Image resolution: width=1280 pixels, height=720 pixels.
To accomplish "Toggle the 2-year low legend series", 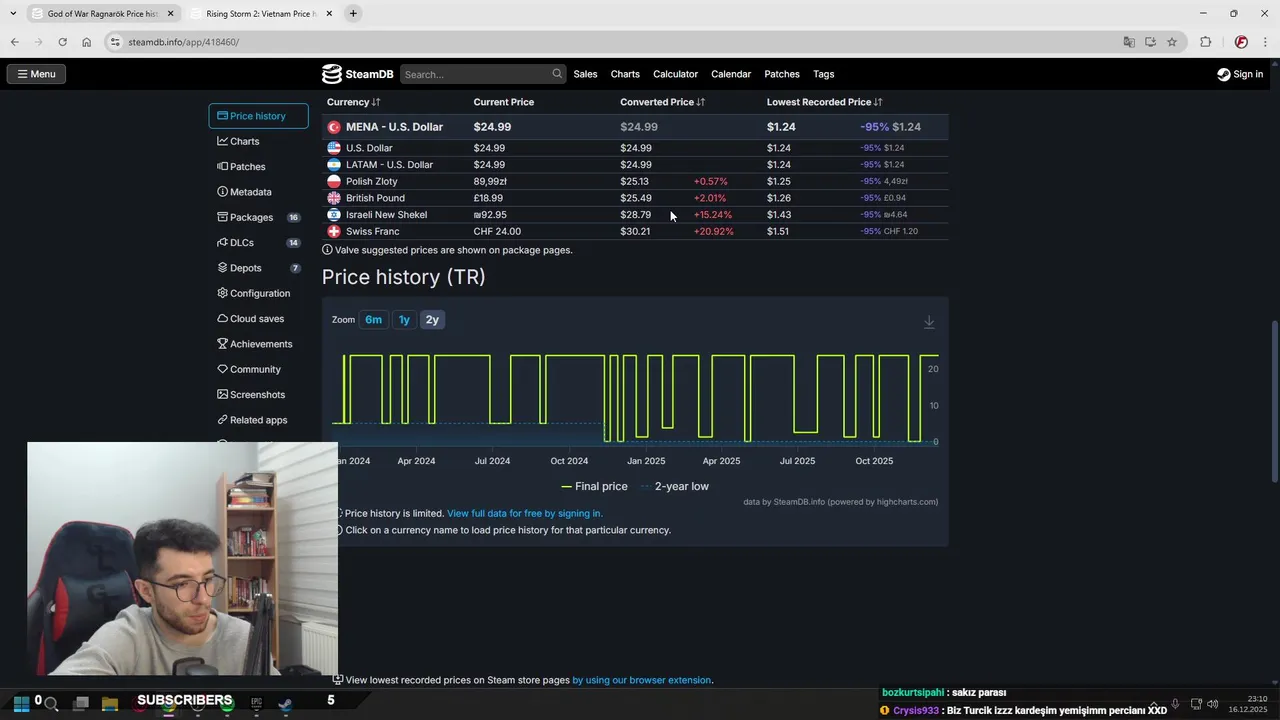I will pos(675,487).
